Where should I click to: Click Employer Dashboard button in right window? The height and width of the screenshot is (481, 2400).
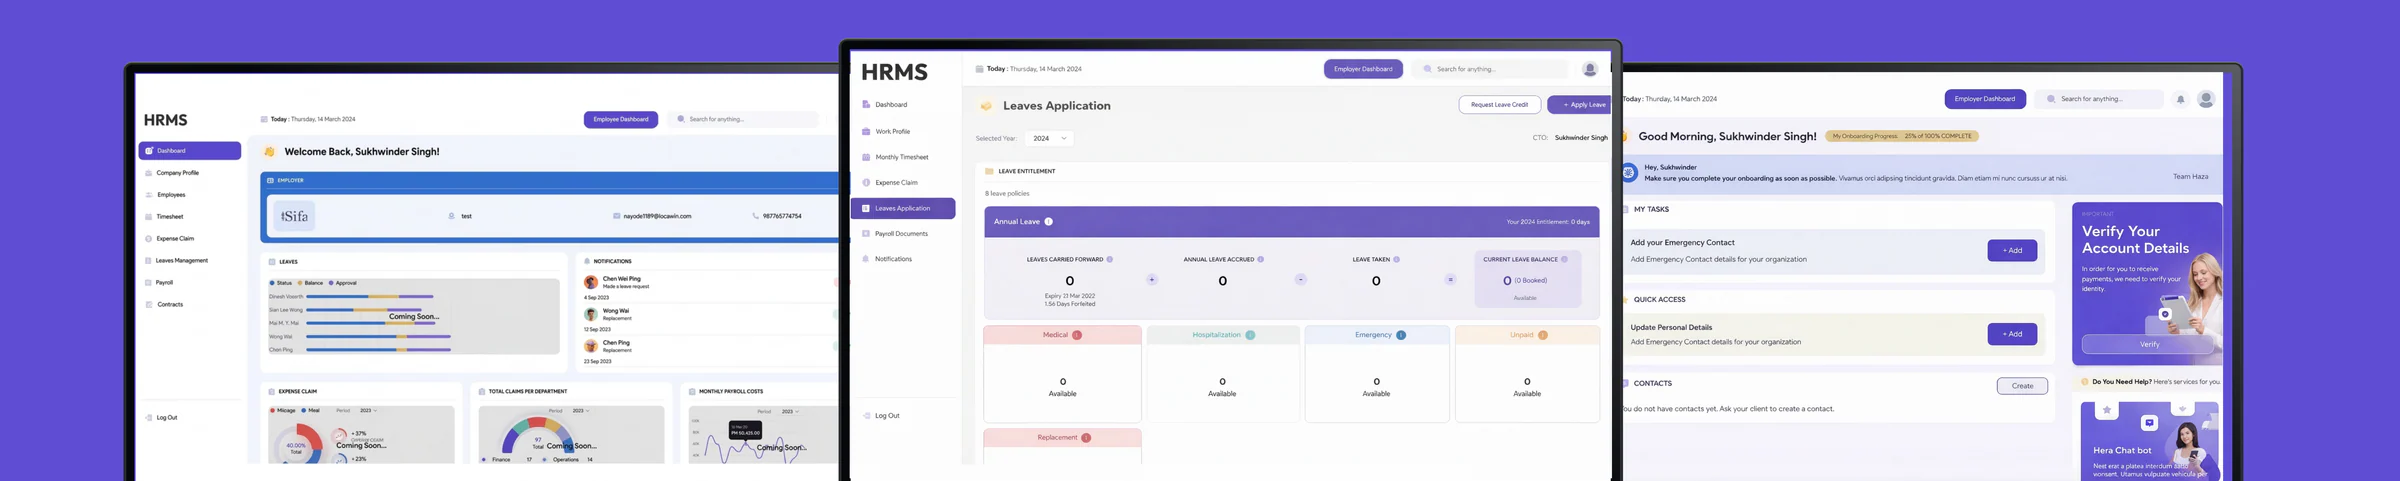[x=1985, y=99]
